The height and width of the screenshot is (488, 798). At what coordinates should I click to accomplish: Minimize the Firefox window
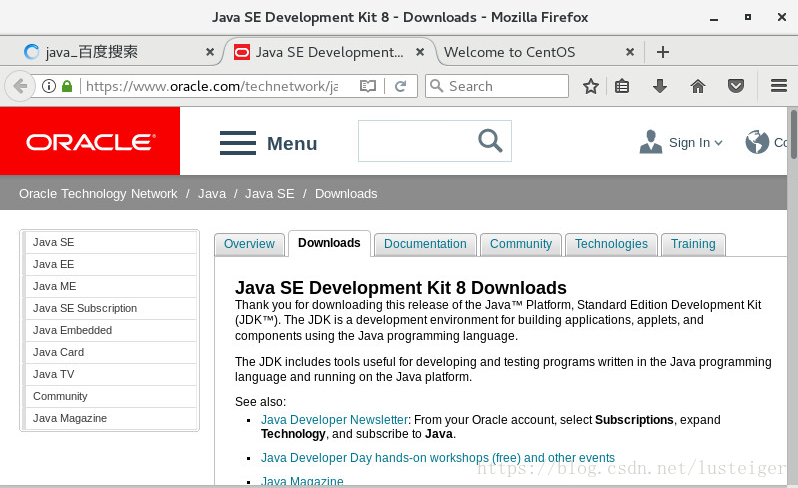click(x=714, y=18)
